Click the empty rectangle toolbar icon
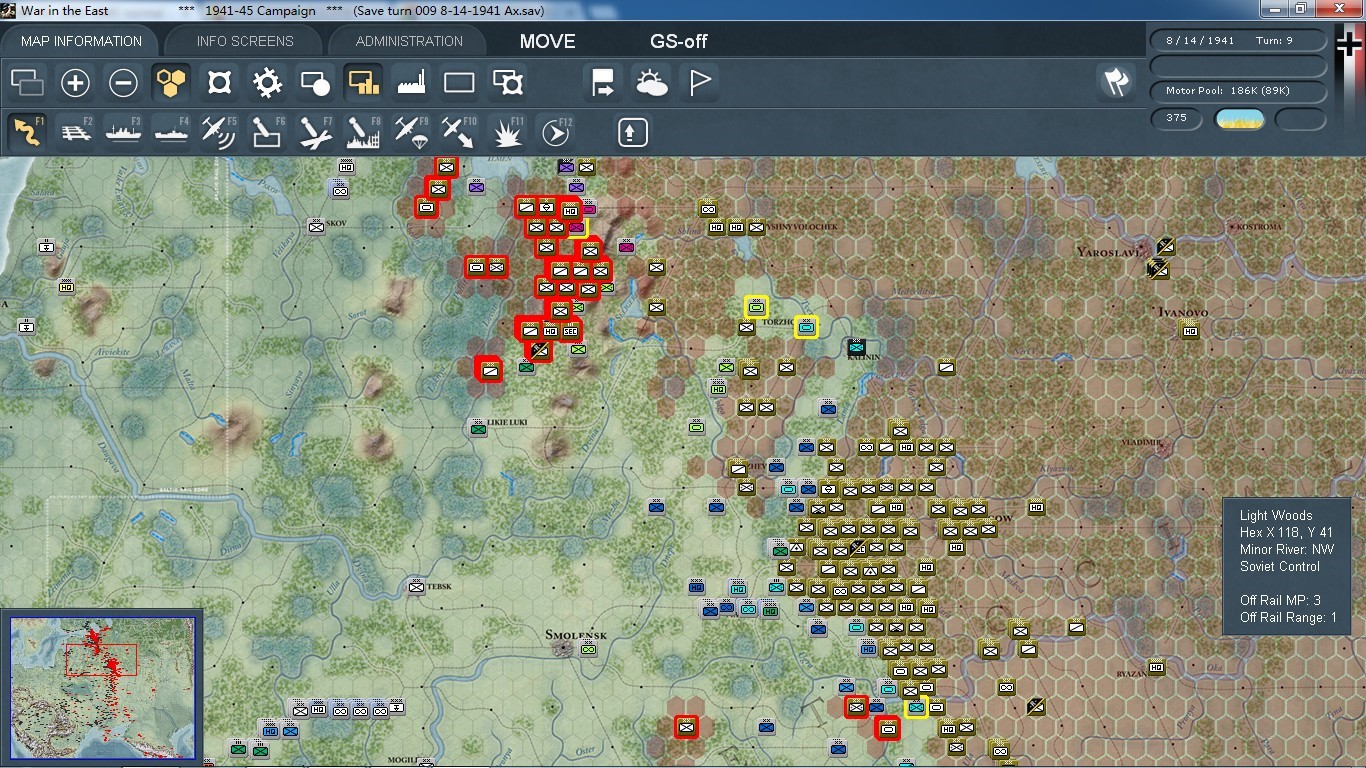The image size is (1366, 768). click(459, 83)
